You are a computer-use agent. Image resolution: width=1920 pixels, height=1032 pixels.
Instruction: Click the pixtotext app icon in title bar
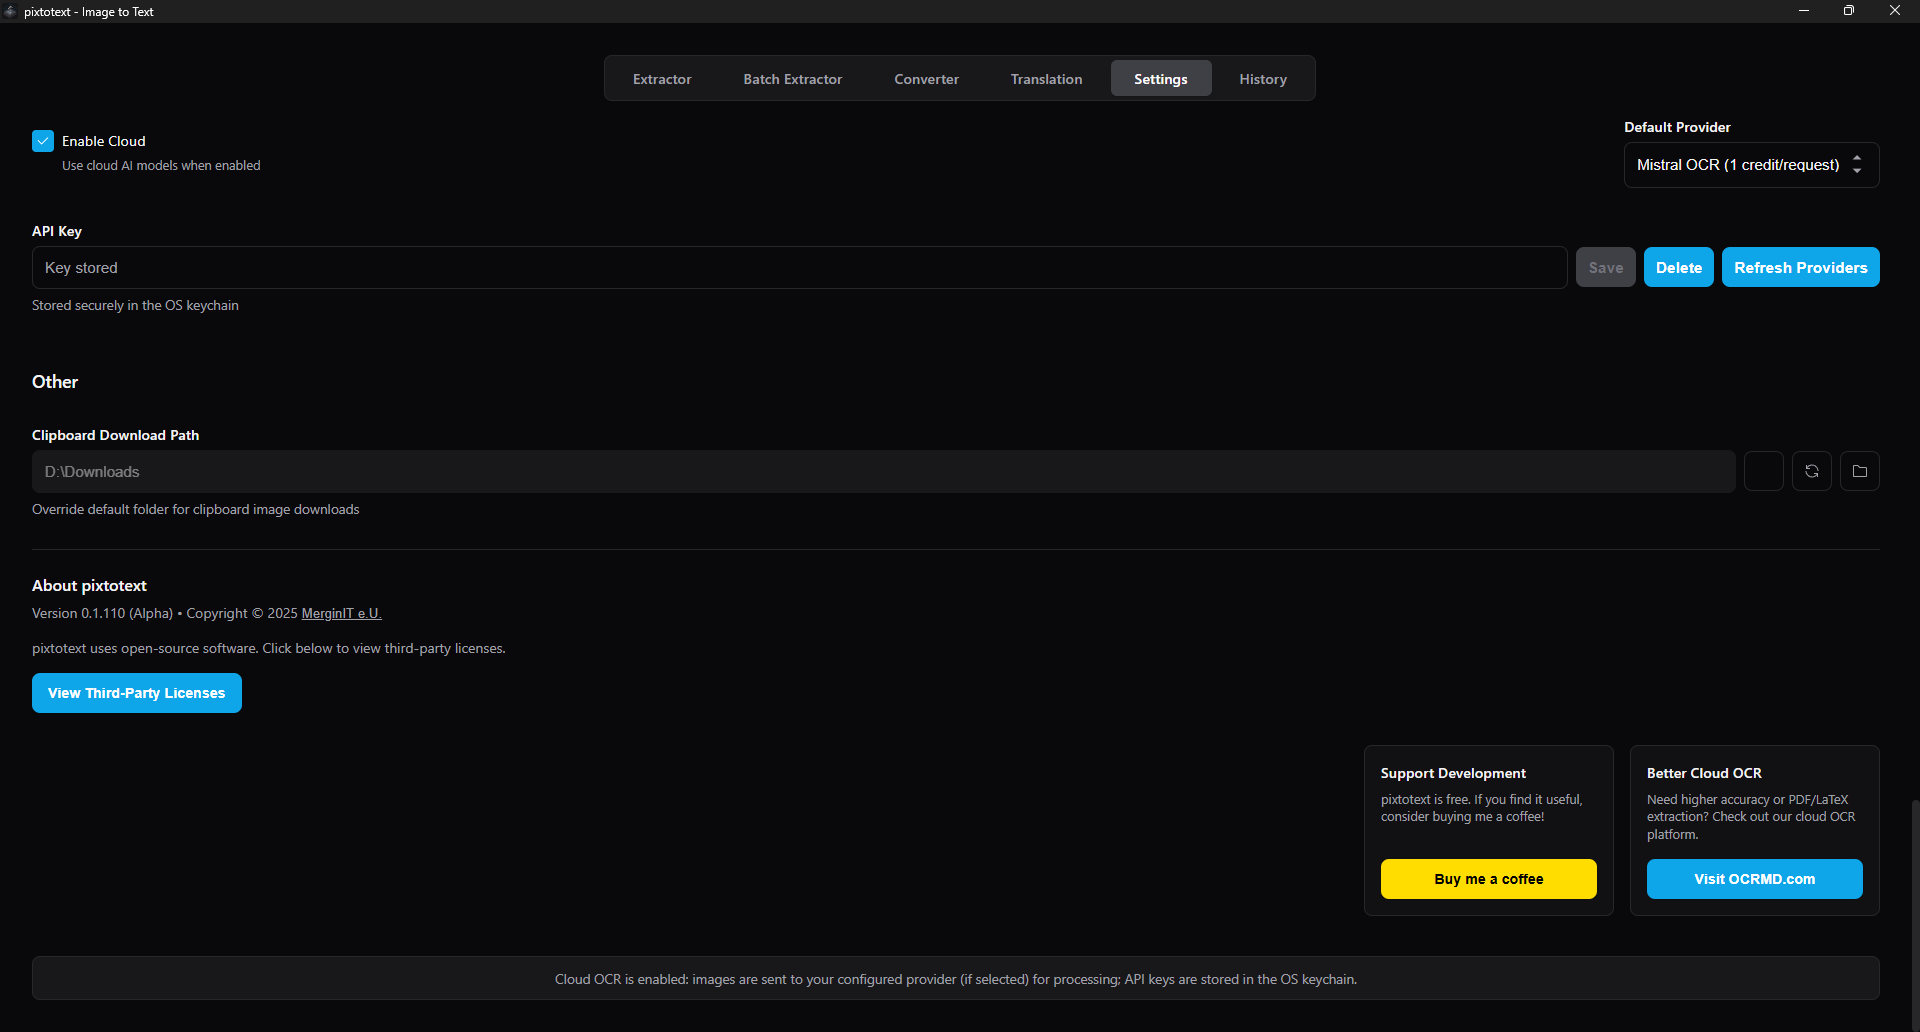pos(10,11)
